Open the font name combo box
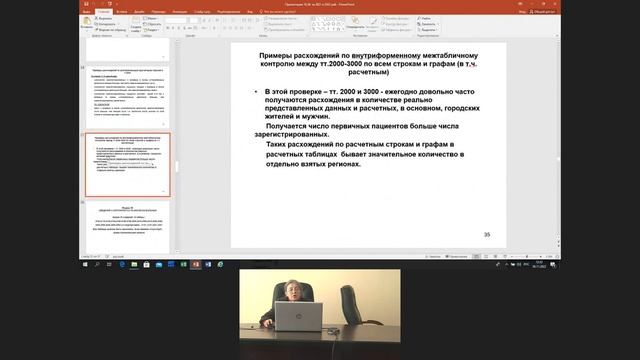The image size is (640, 360). [x=177, y=20]
